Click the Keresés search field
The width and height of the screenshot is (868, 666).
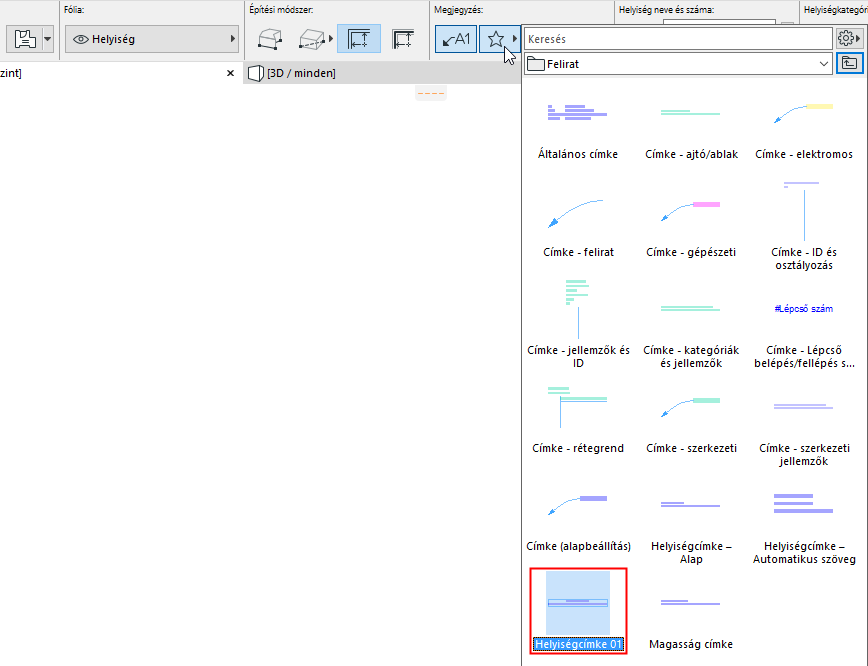pyautogui.click(x=678, y=39)
